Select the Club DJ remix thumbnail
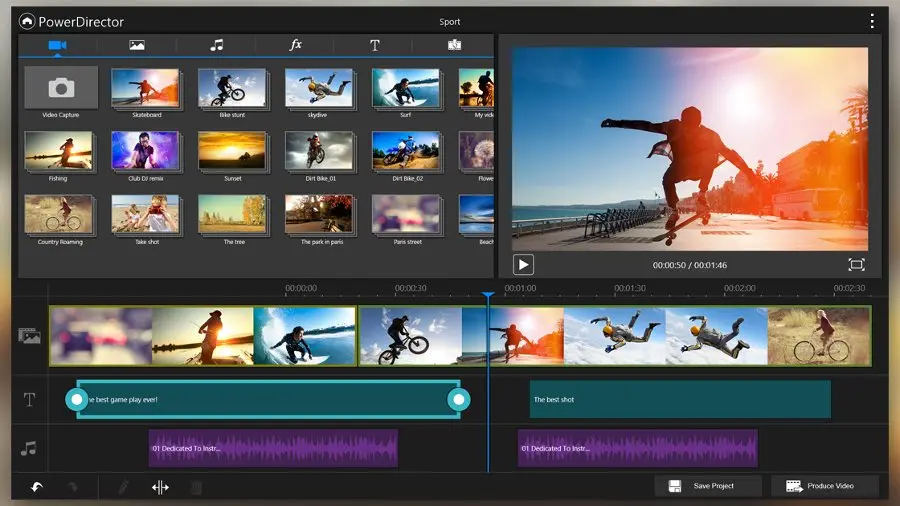 point(146,151)
